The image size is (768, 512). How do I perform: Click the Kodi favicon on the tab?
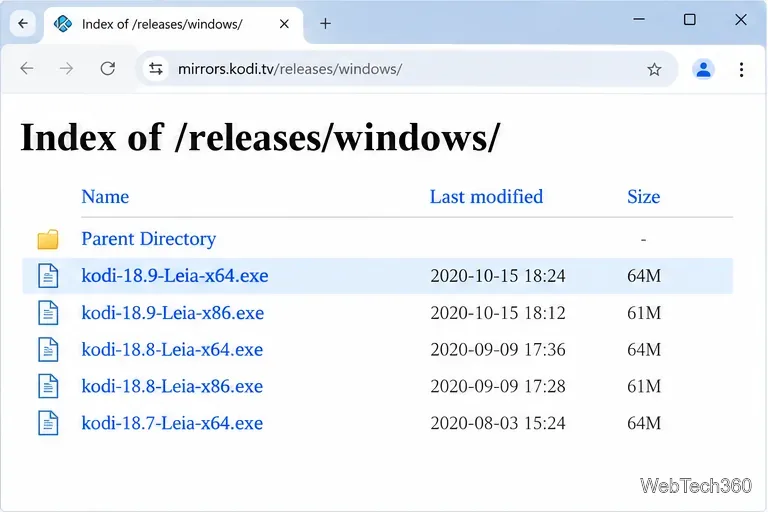(63, 24)
